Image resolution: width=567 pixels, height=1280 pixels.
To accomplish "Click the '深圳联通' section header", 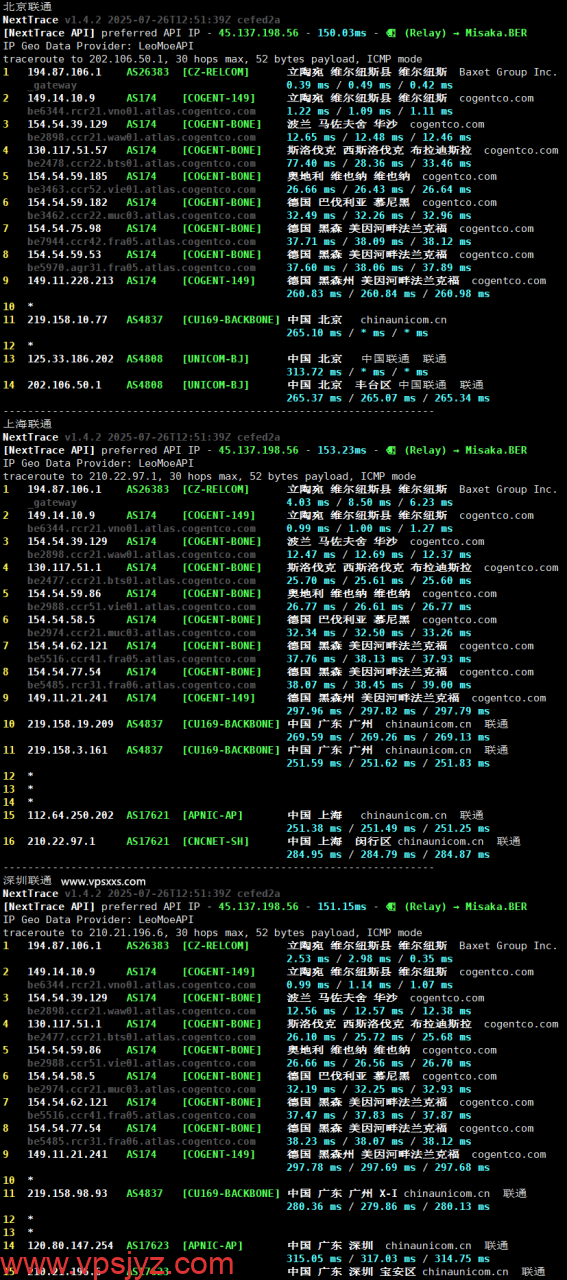I will pos(27,881).
